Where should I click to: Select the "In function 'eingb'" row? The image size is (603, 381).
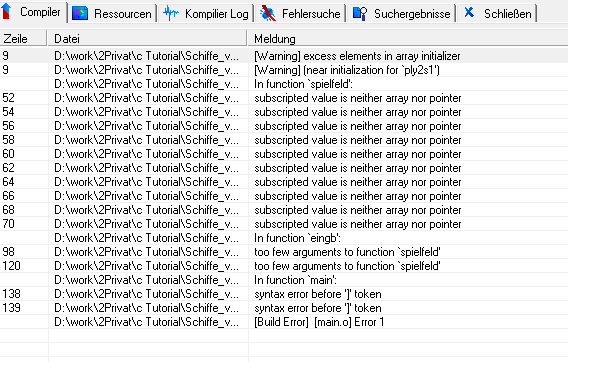click(284, 238)
